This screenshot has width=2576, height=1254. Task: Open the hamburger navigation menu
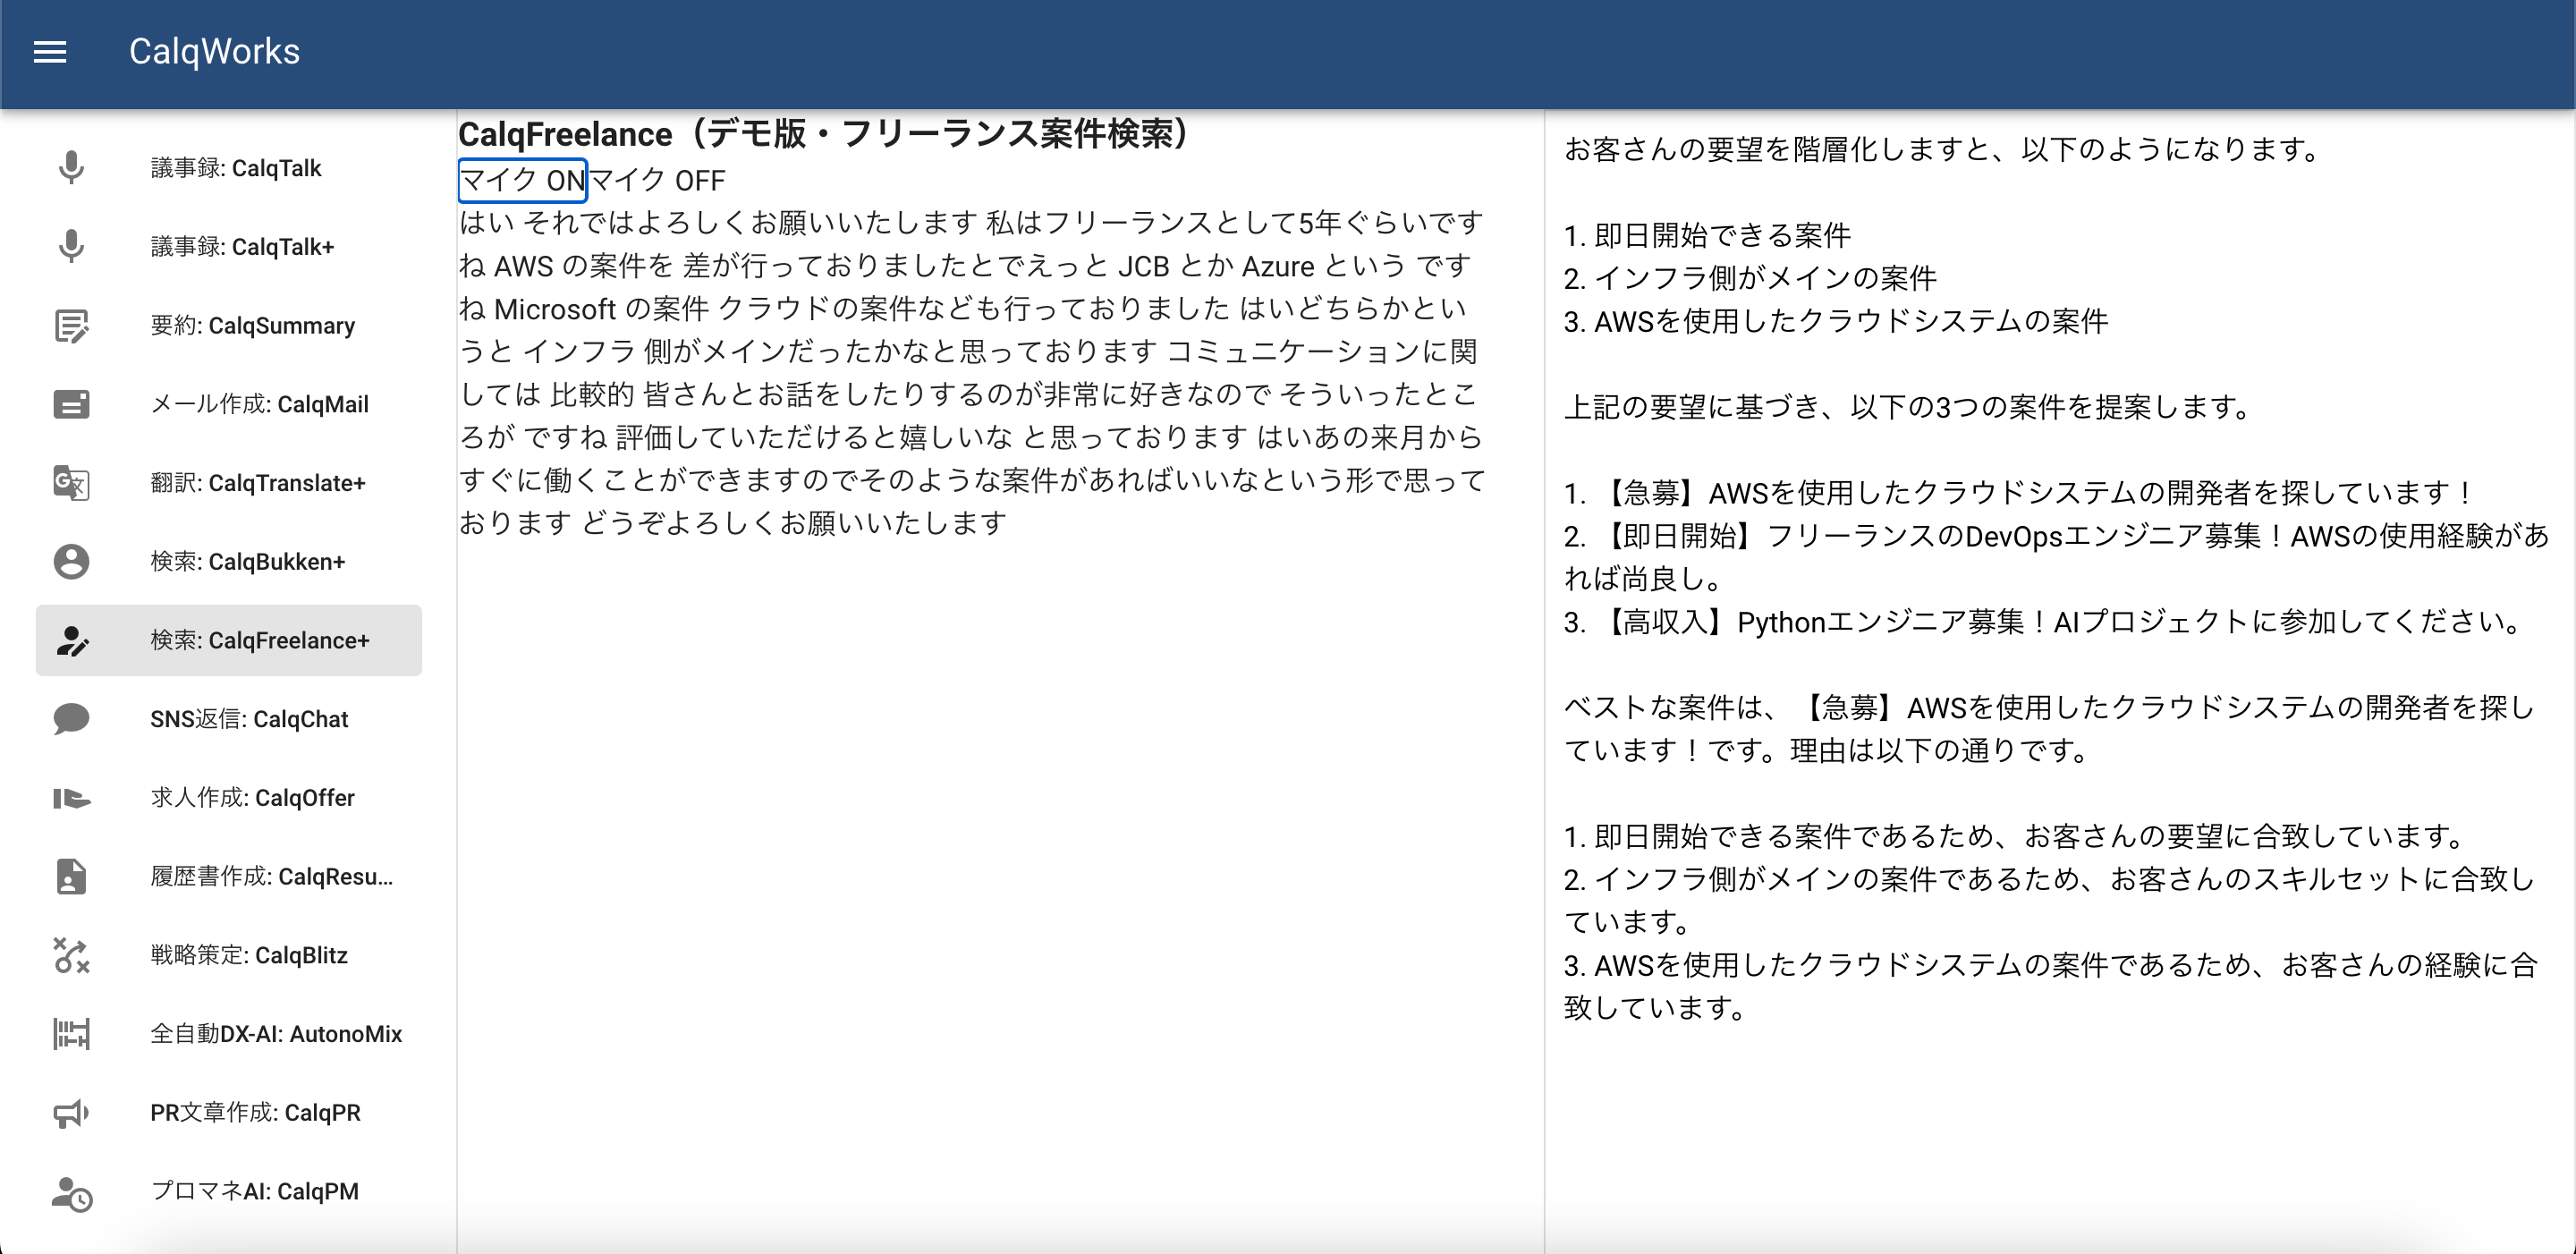(x=50, y=52)
